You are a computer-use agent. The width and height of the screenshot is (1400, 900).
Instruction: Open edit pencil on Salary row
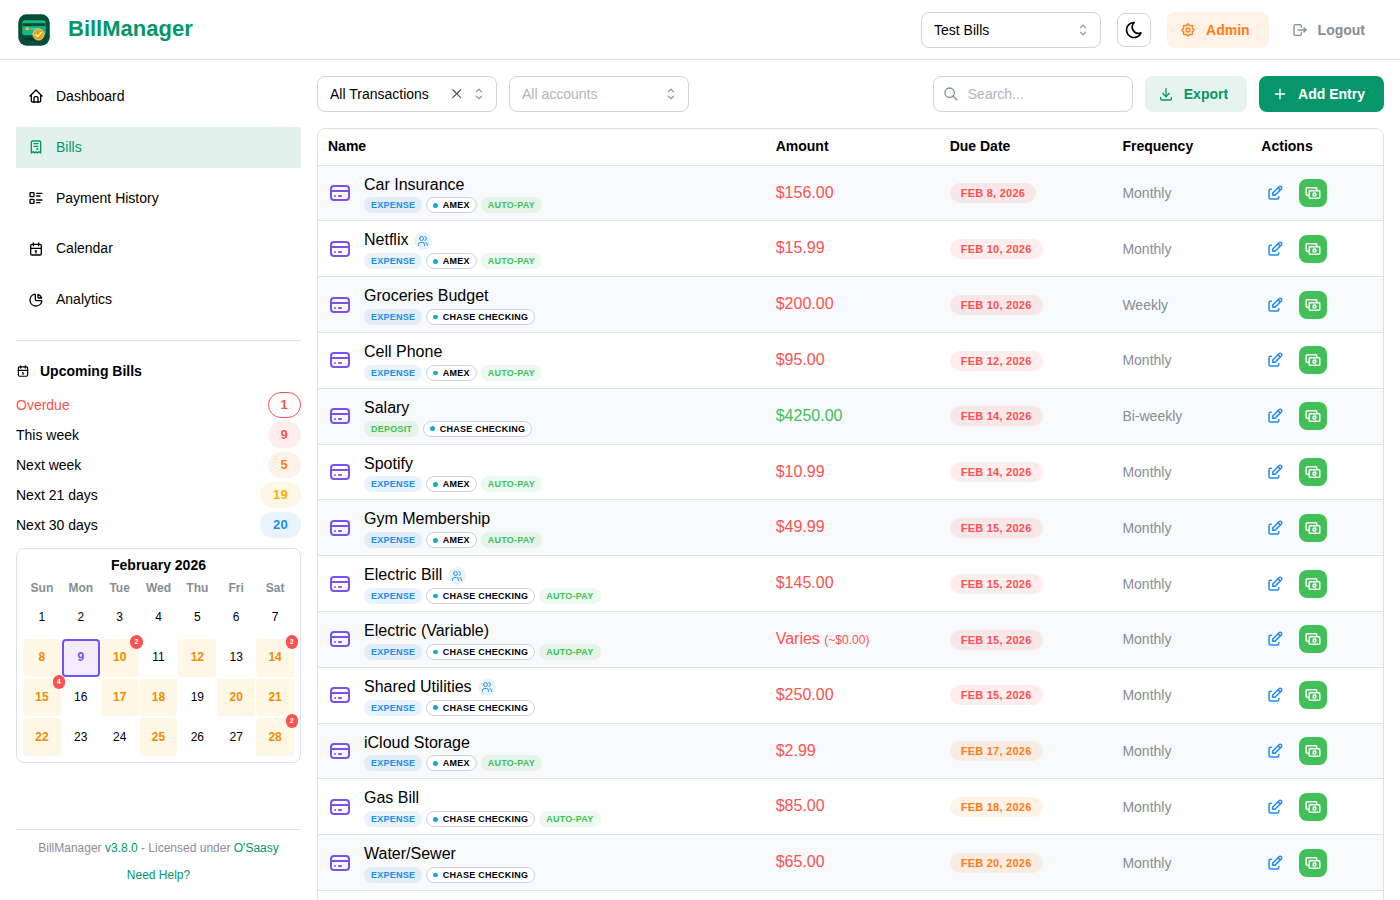[x=1275, y=416]
